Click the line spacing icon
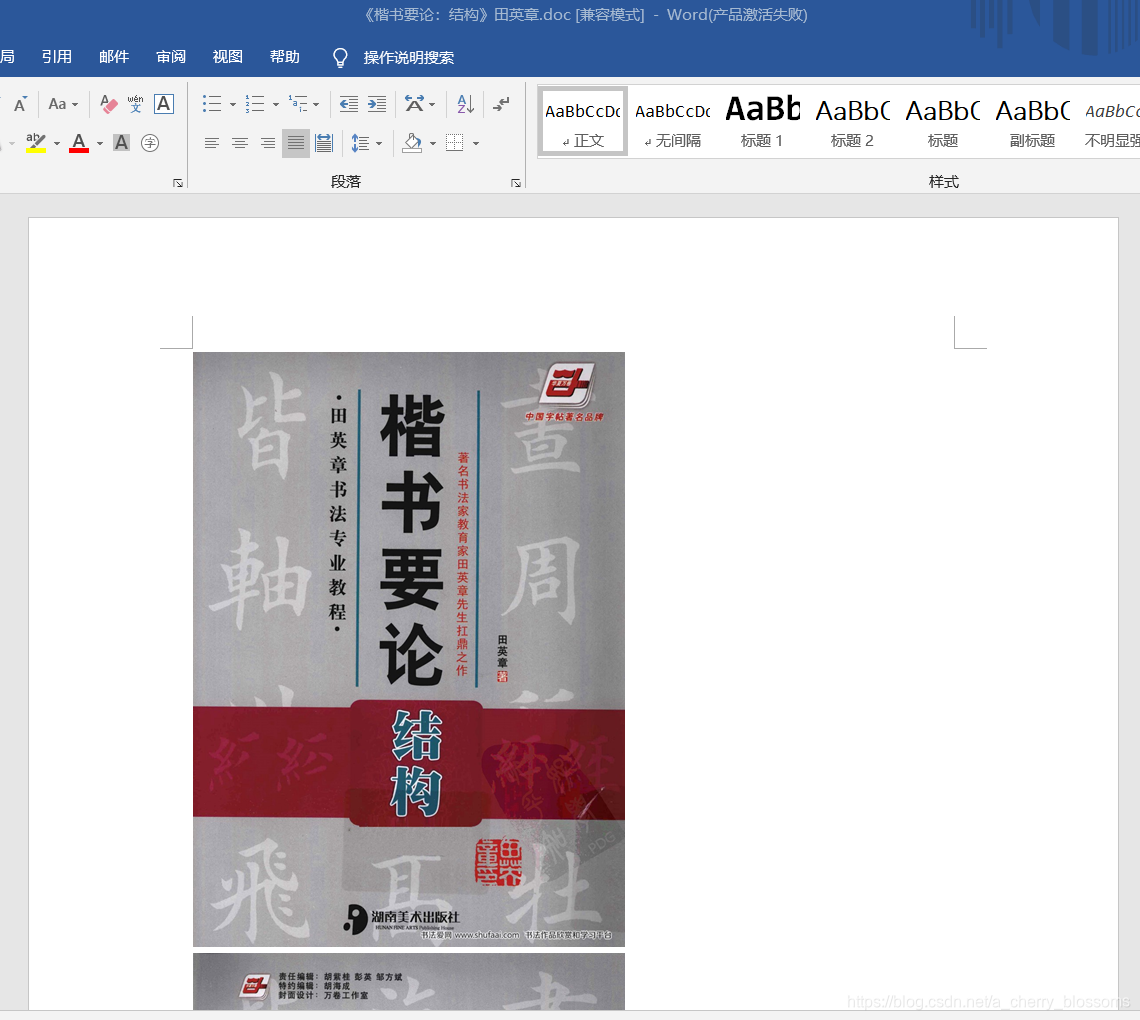Viewport: 1140px width, 1020px height. 361,143
